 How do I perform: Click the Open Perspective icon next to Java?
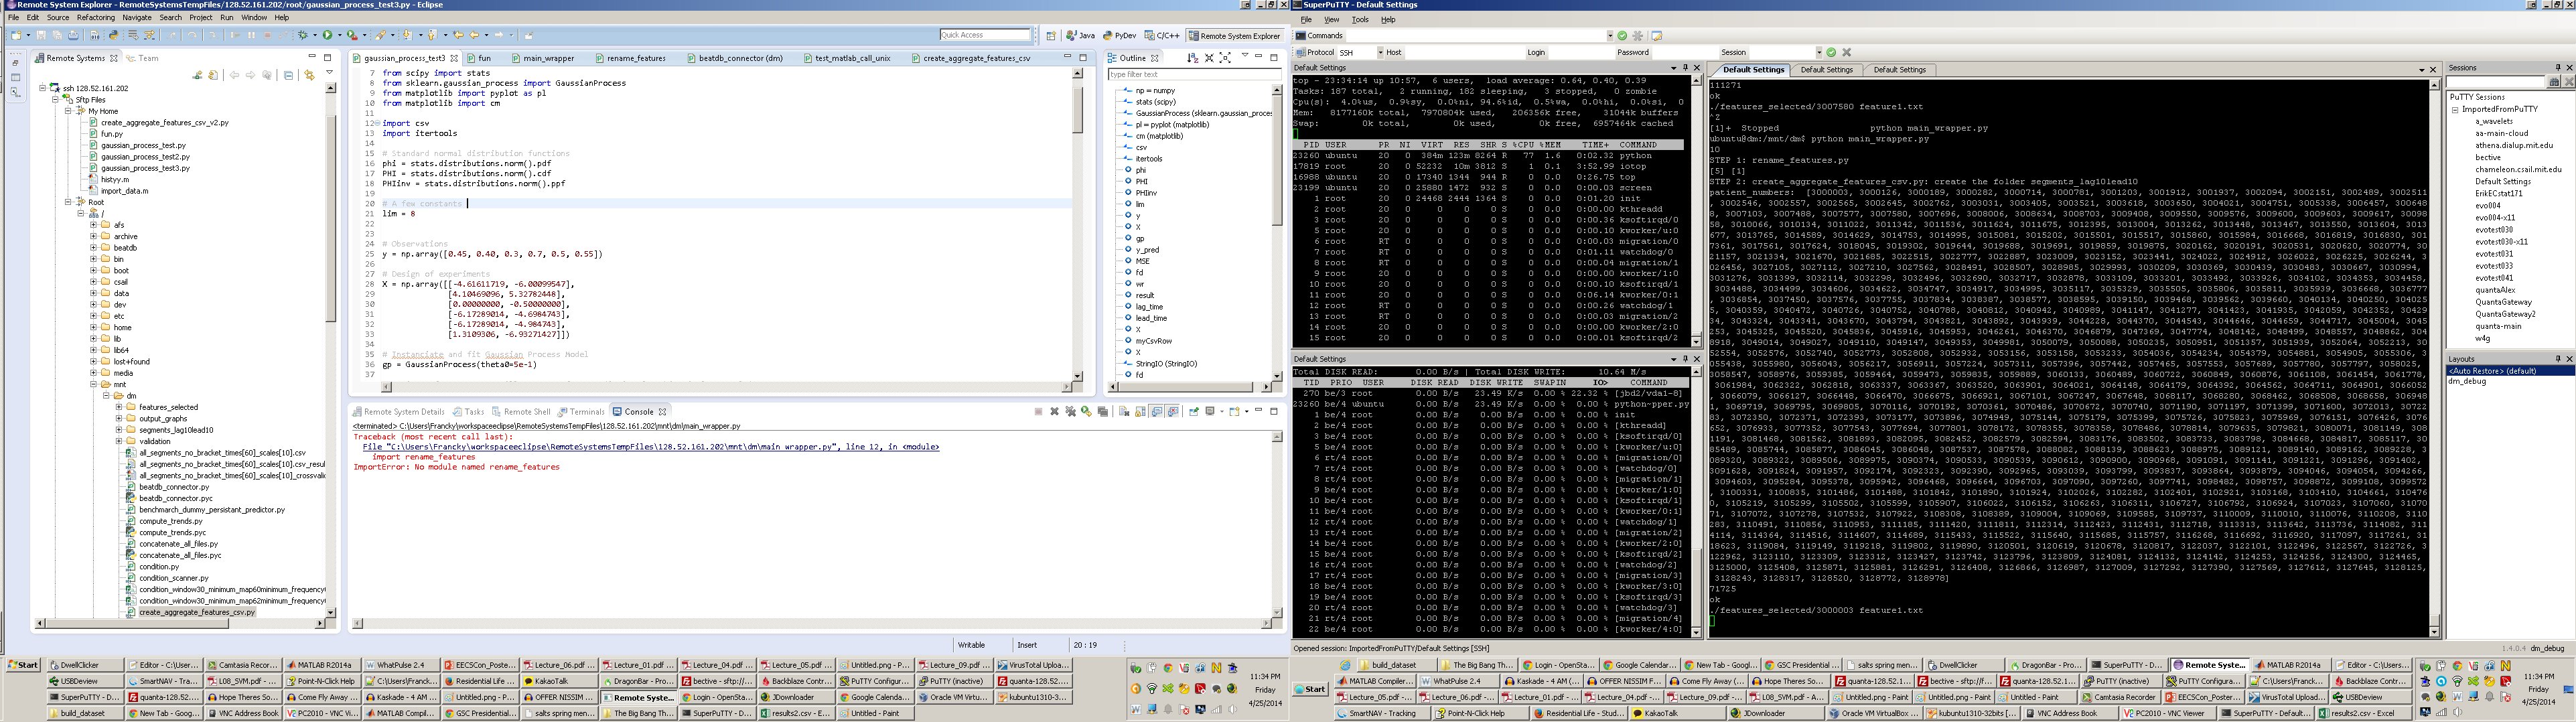tap(1052, 36)
